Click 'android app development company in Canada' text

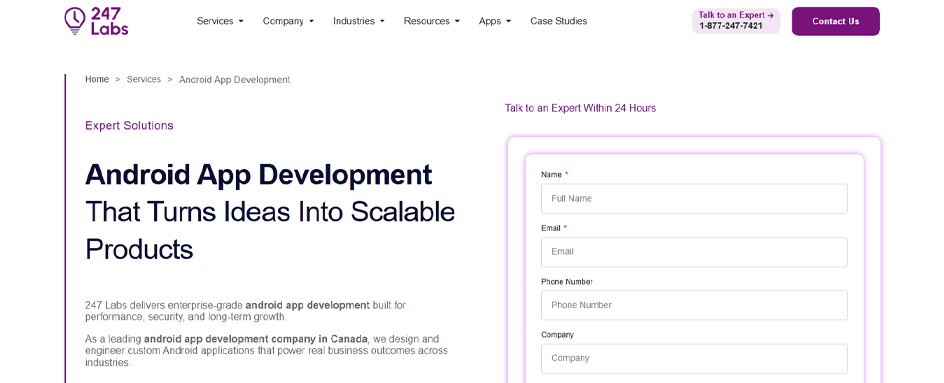[255, 338]
